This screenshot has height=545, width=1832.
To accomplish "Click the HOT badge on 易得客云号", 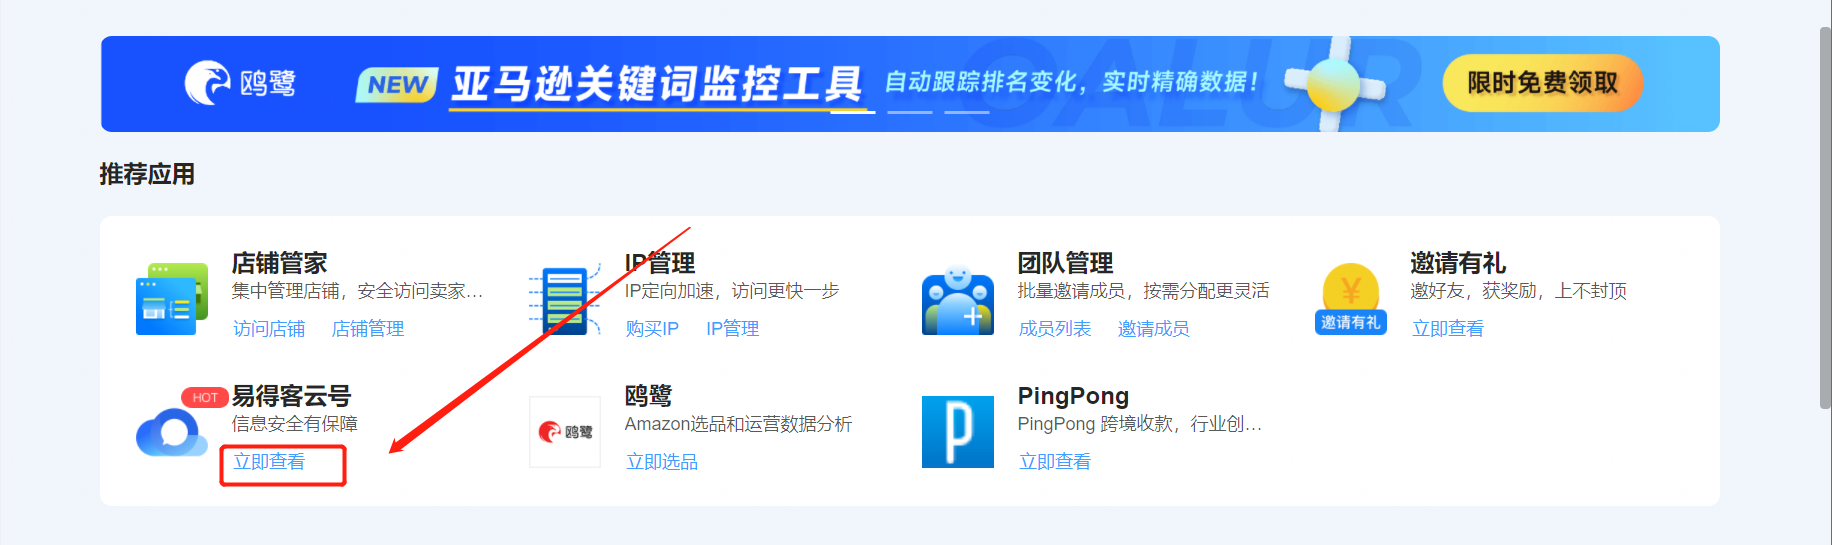I will click(x=205, y=397).
